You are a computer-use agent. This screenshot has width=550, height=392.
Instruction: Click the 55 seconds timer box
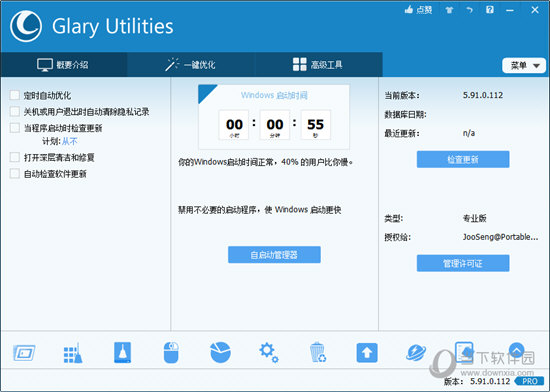pyautogui.click(x=316, y=125)
